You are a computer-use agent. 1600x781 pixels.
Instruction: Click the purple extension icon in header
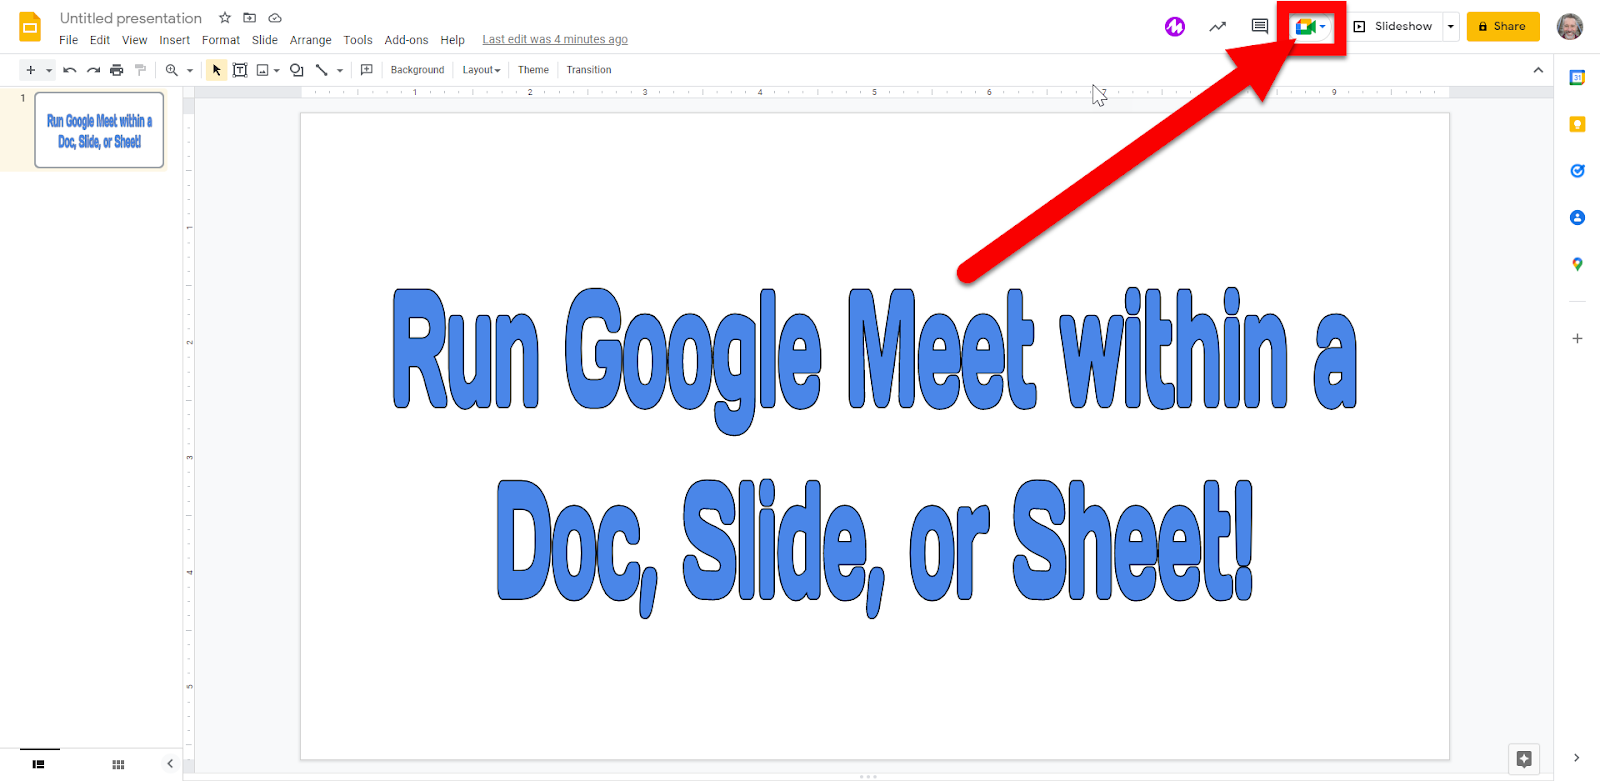point(1175,27)
